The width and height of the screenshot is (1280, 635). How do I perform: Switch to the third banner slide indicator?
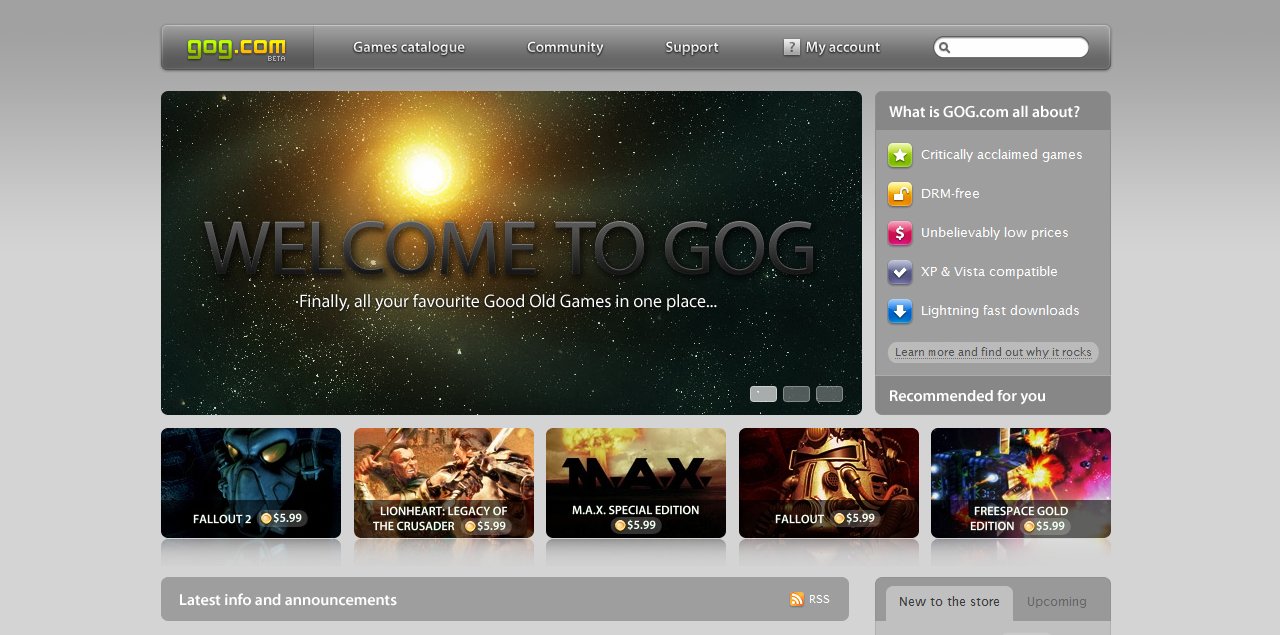829,394
